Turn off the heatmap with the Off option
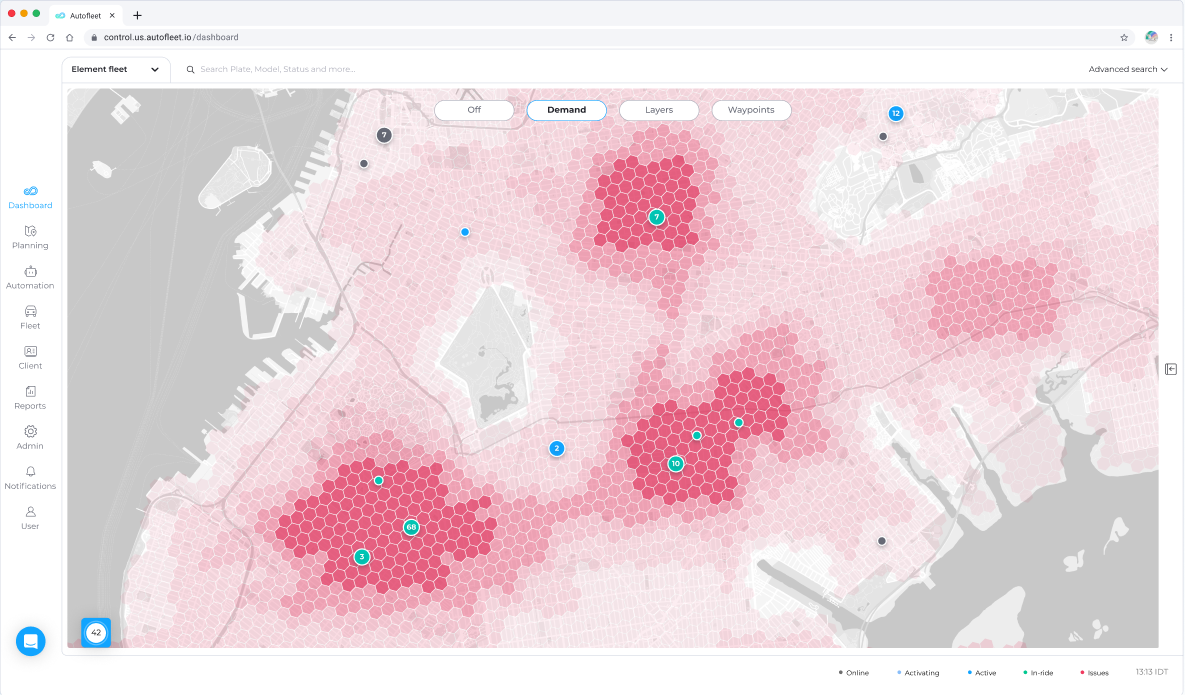The width and height of the screenshot is (1185, 695). (x=474, y=110)
